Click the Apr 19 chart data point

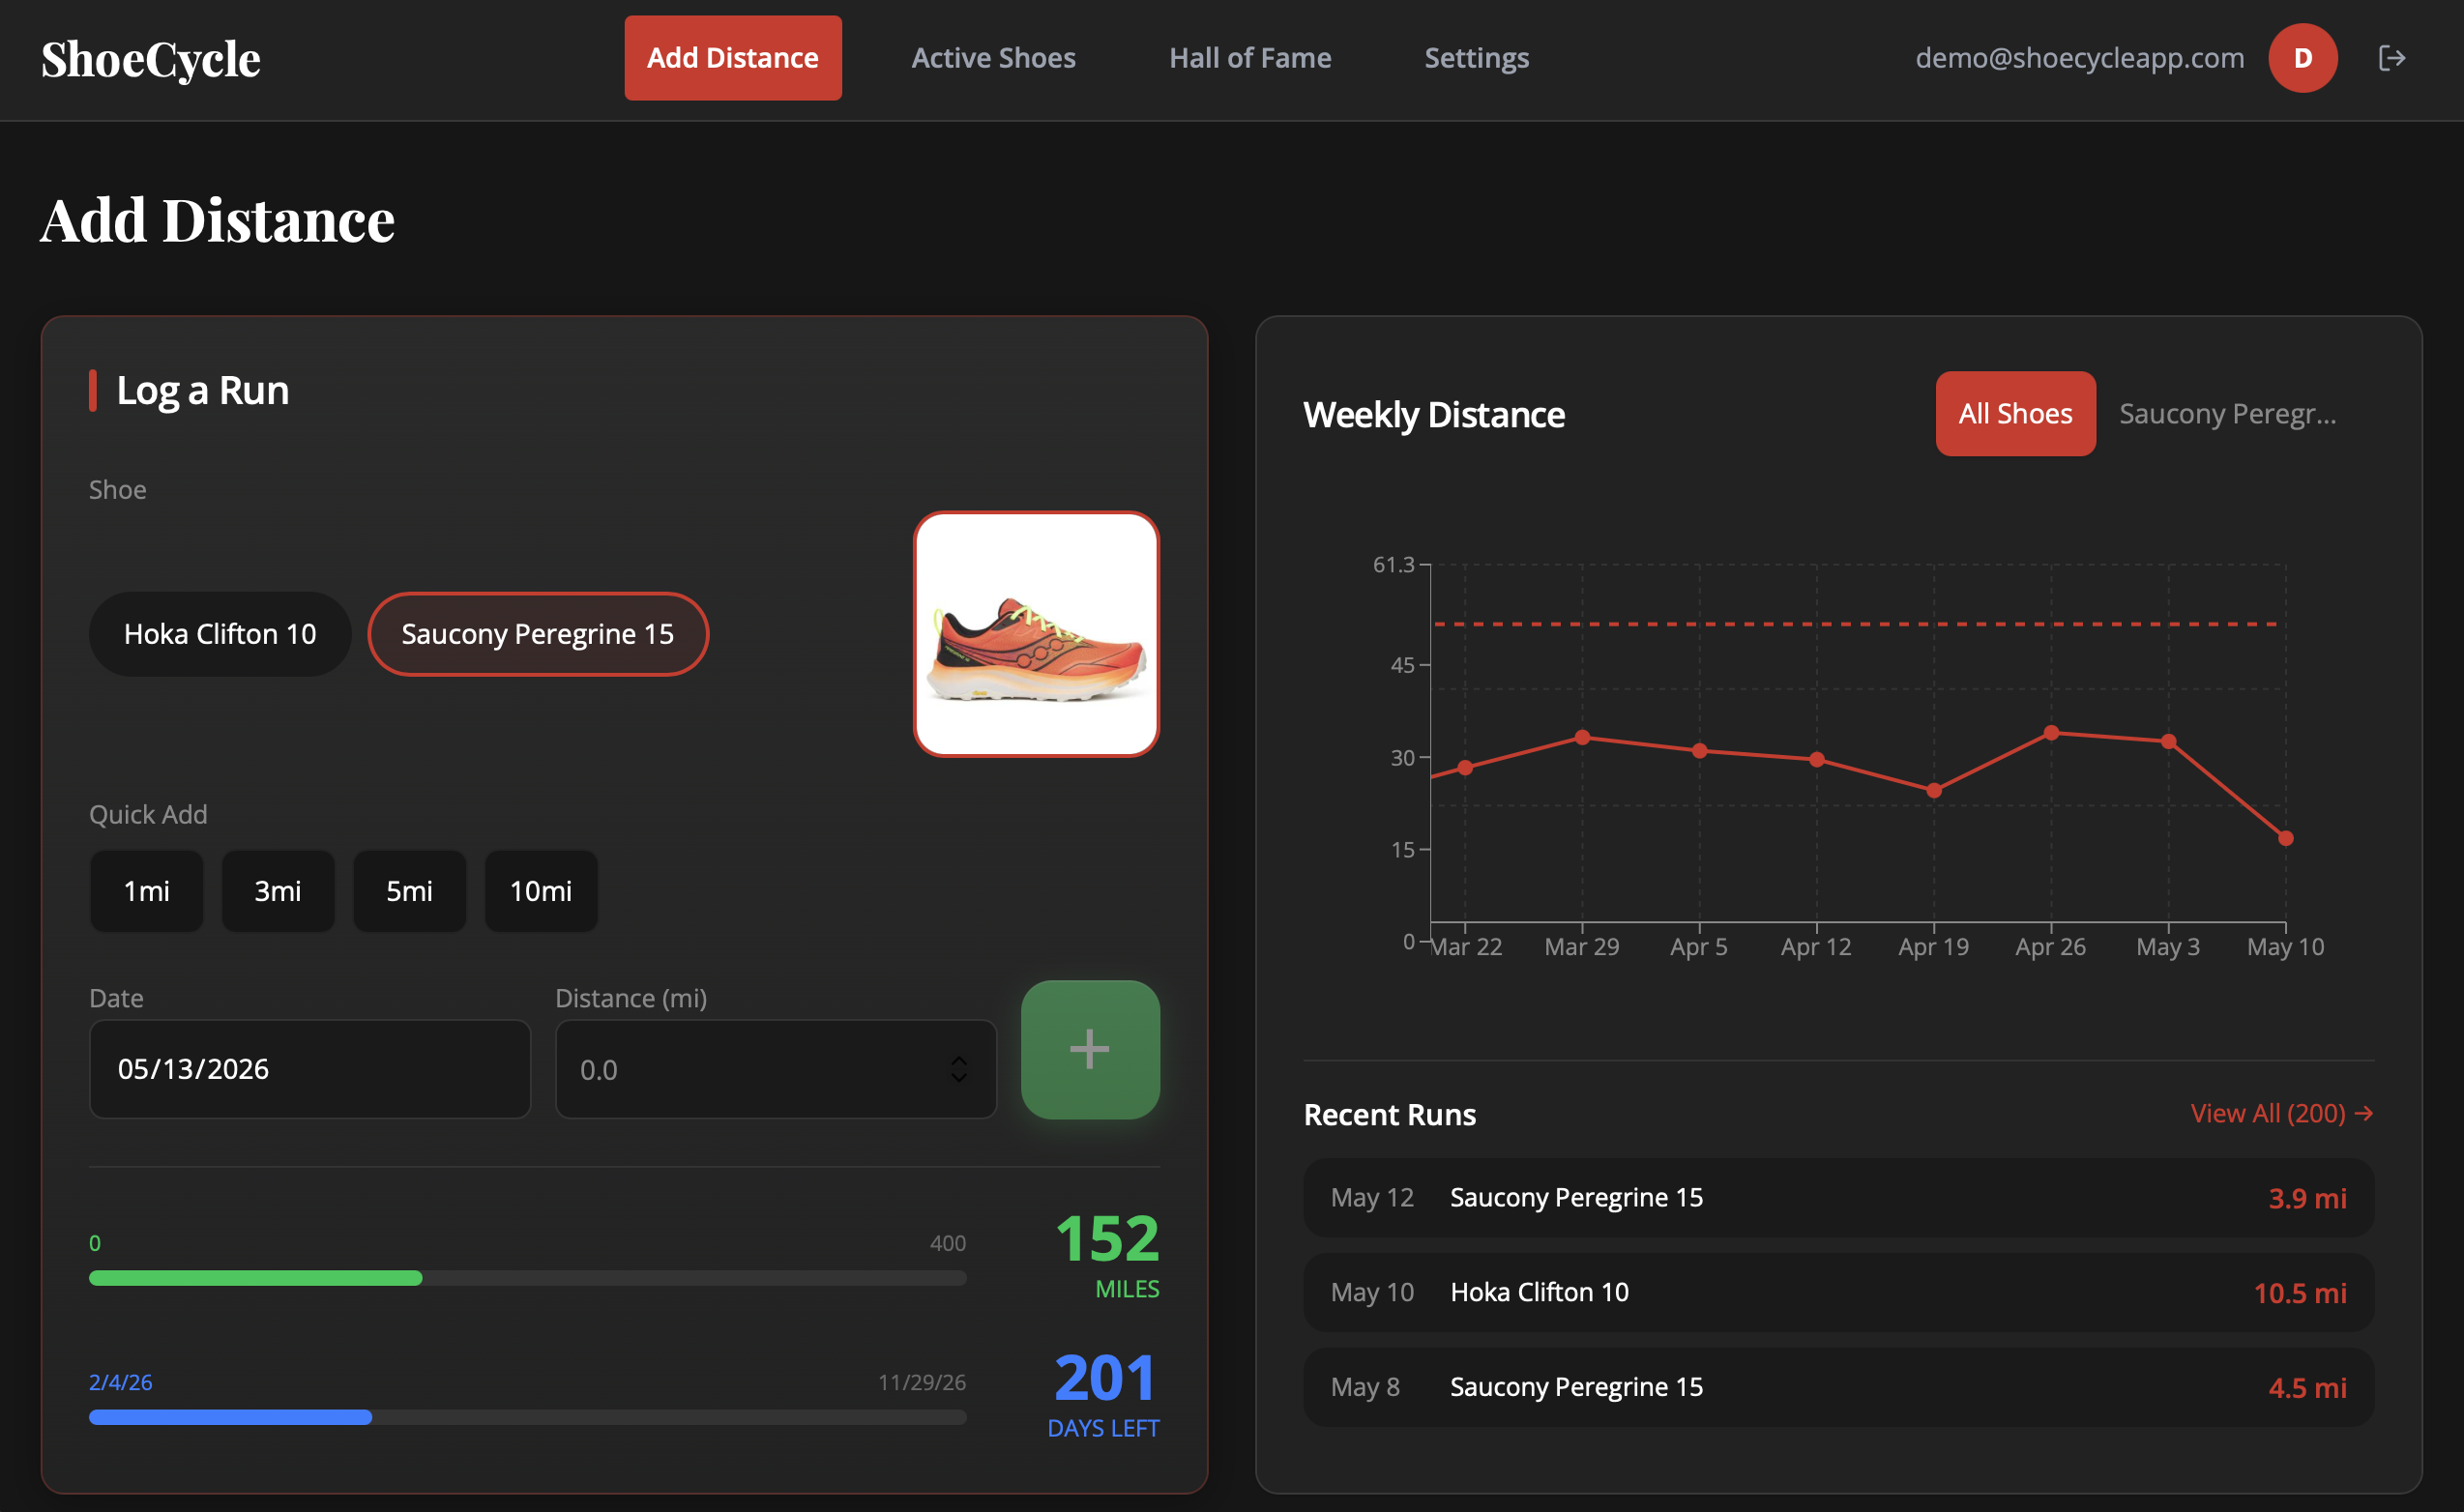coord(1934,791)
